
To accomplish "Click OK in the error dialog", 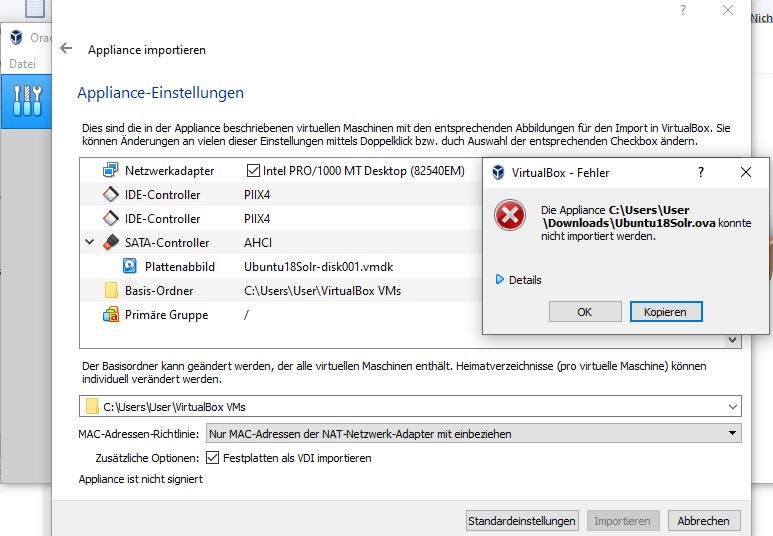I will (585, 312).
